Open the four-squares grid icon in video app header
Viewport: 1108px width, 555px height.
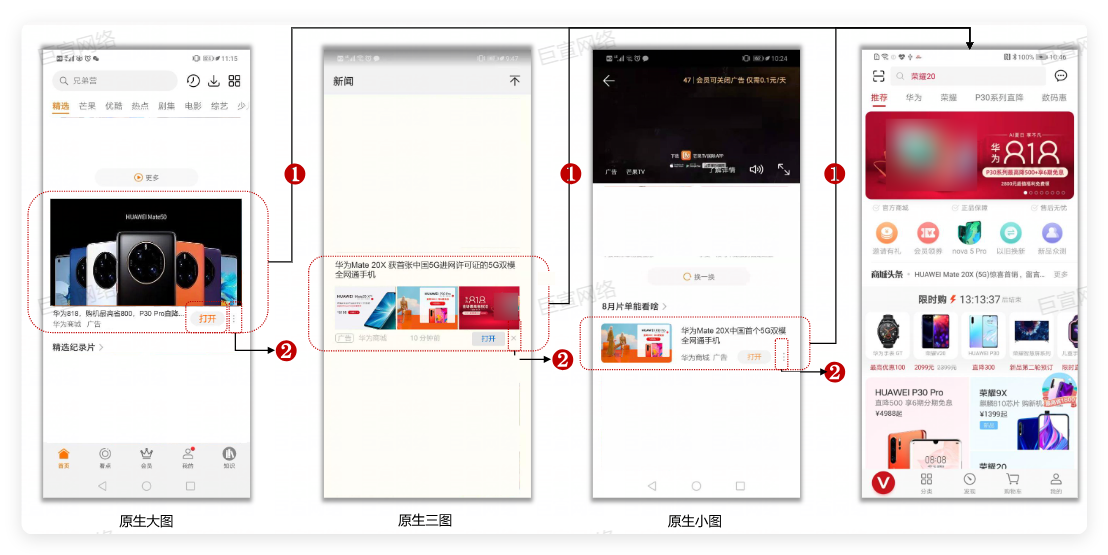point(235,81)
